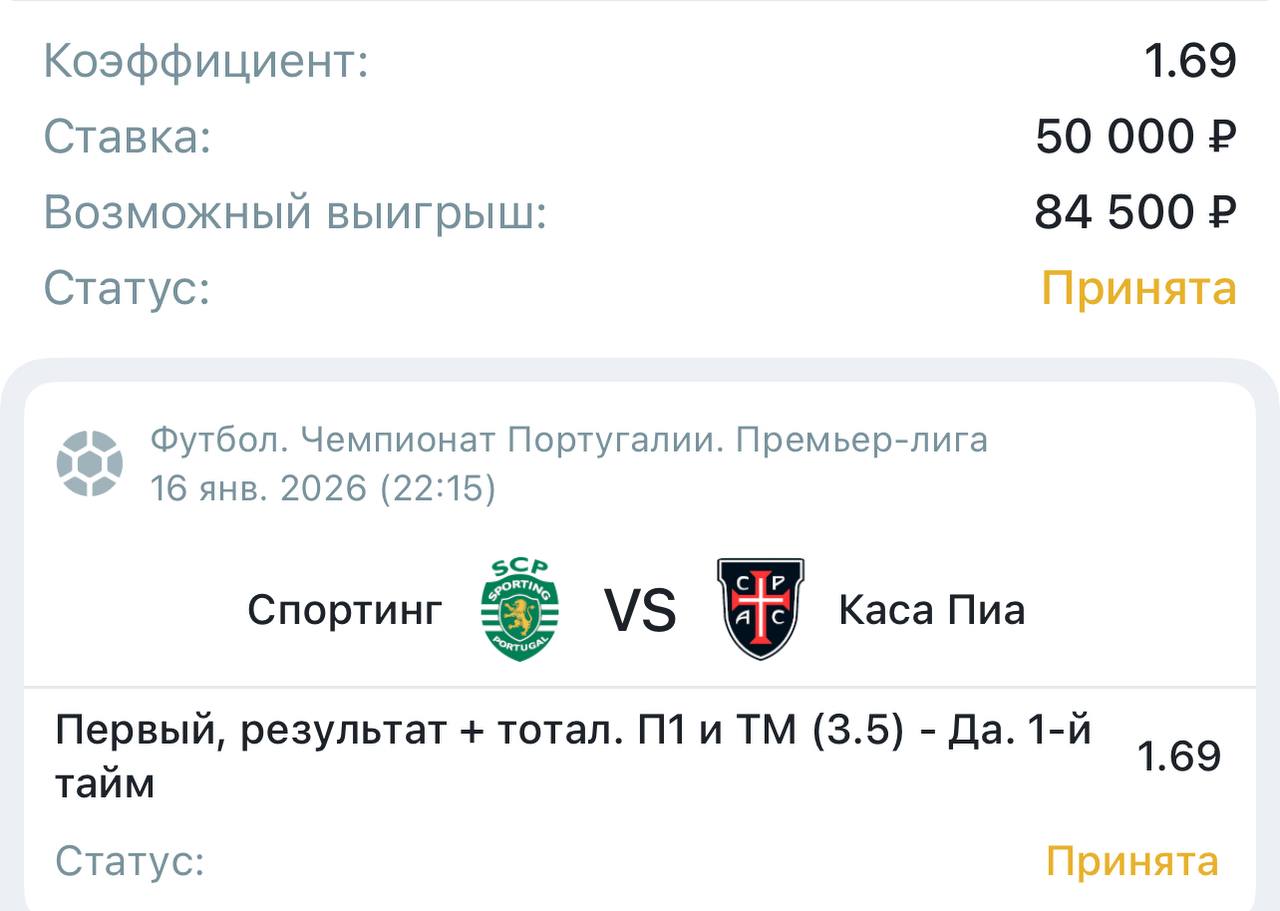Click the Статус label inside the match card
Image resolution: width=1280 pixels, height=911 pixels.
[x=130, y=861]
